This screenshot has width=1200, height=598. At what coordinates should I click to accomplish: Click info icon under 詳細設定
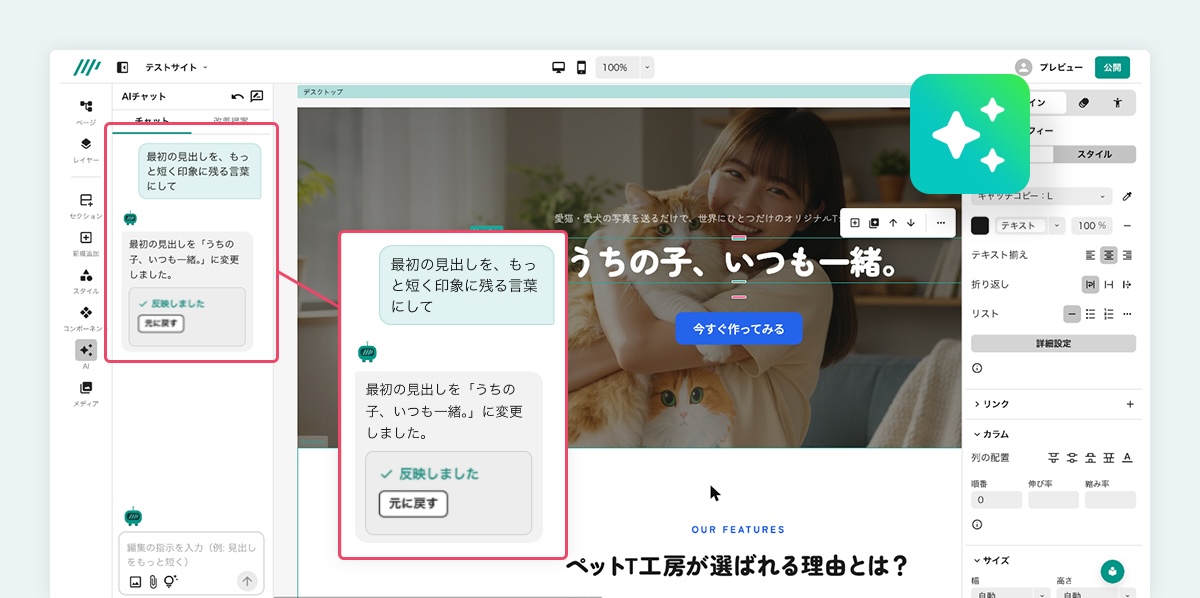tap(977, 368)
